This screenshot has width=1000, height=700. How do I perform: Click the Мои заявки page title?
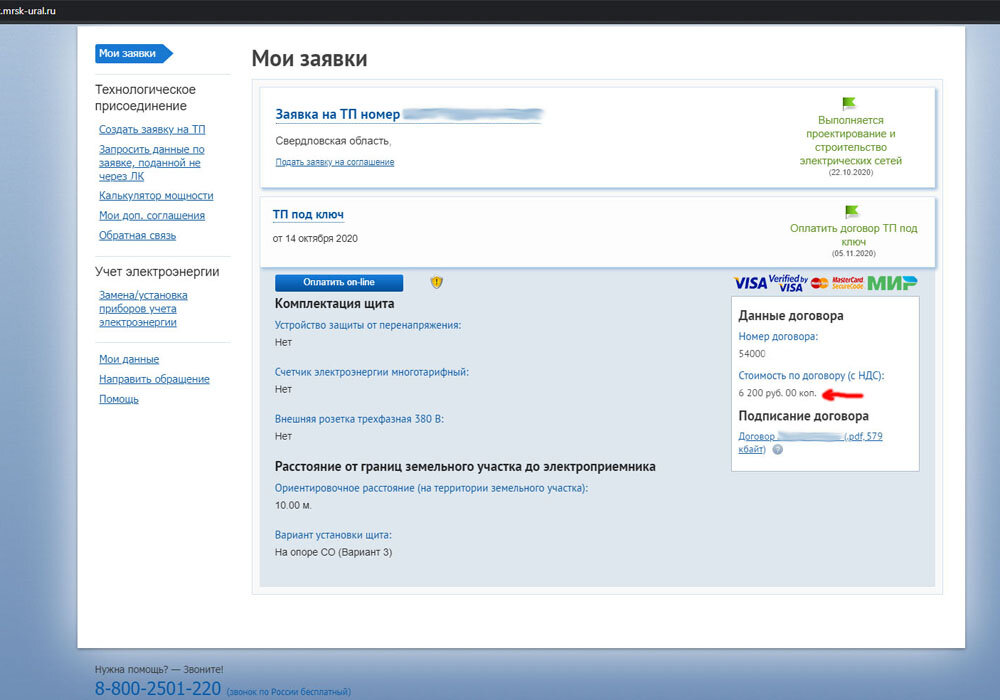point(309,59)
